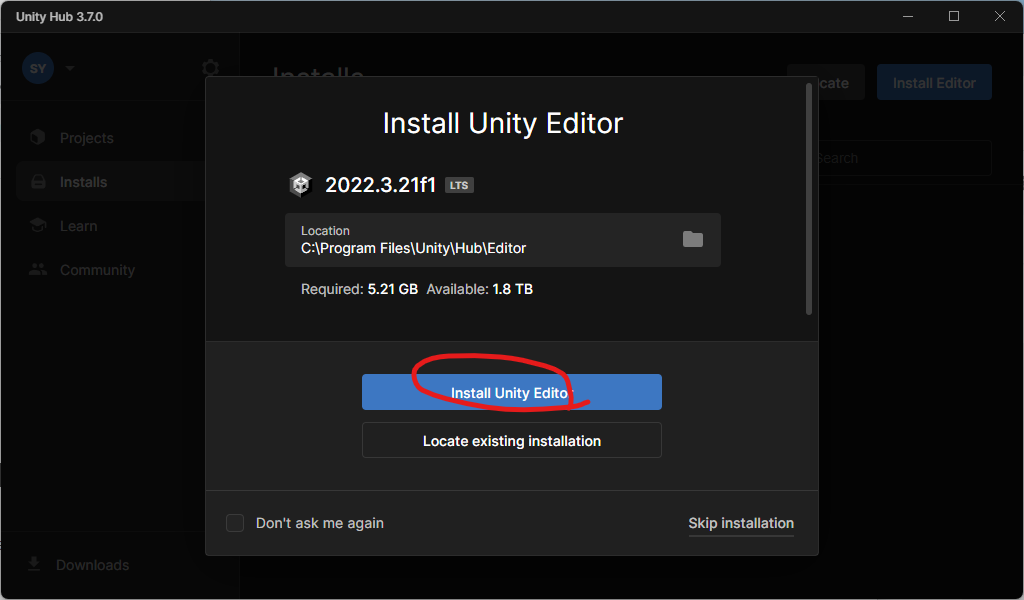Click the Unity cube logo beside 2022.3.21f1
Viewport: 1024px width, 600px height.
pos(301,185)
